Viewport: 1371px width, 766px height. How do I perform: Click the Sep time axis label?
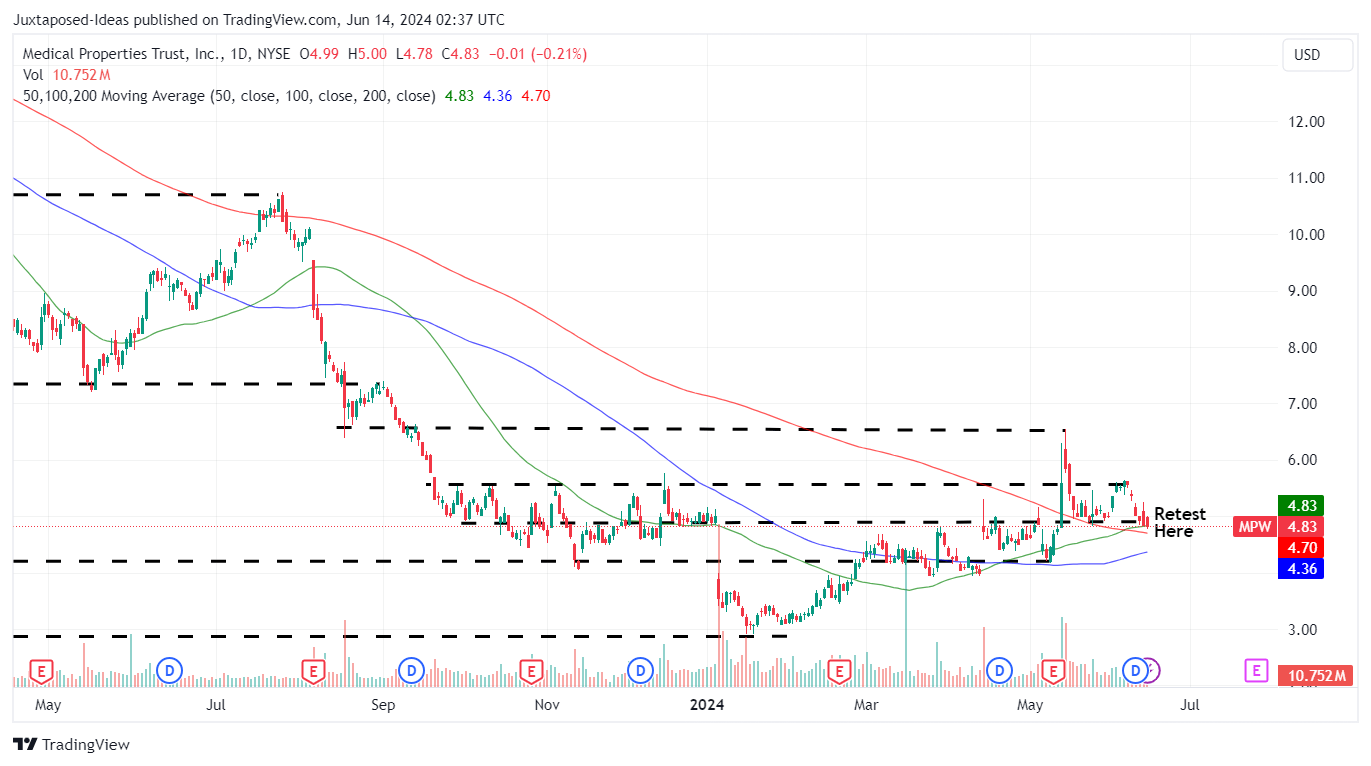click(383, 705)
